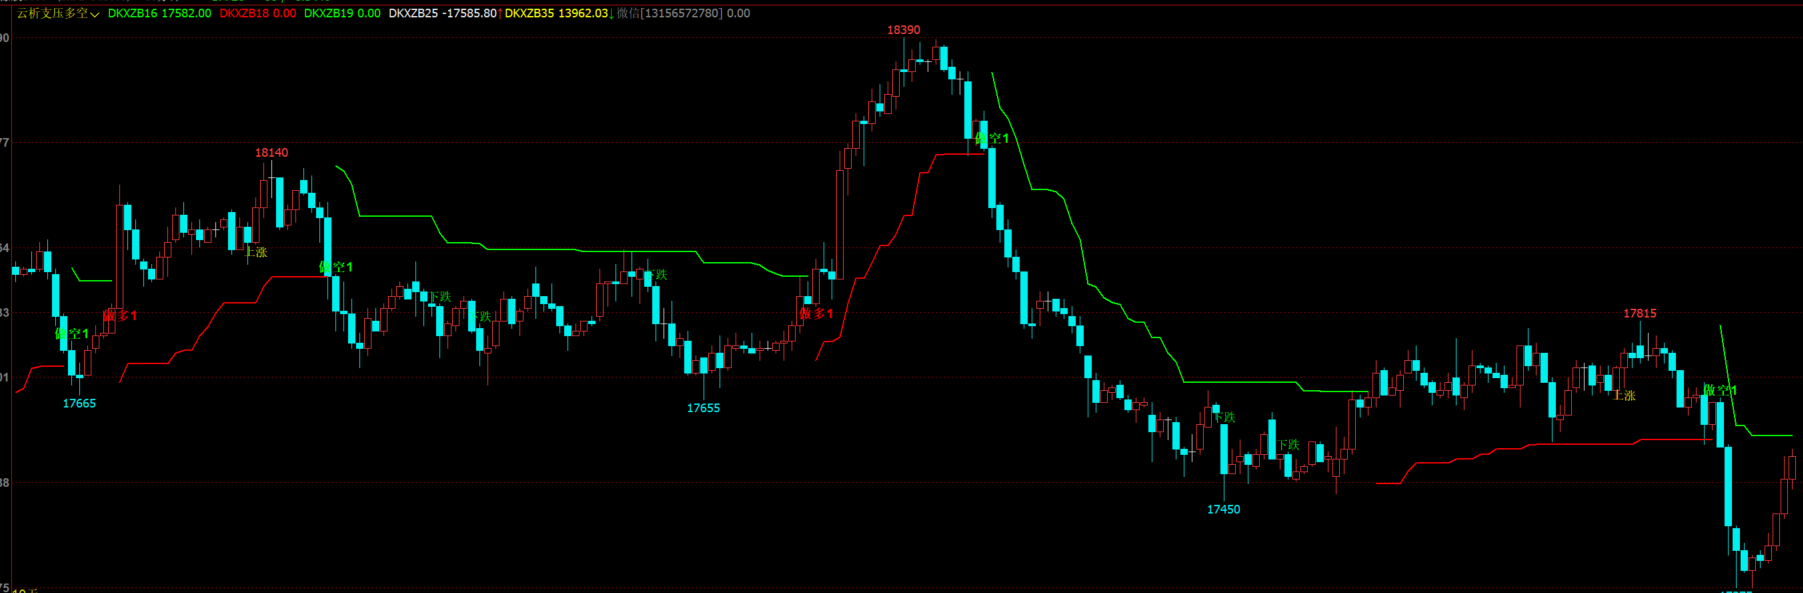Click the 17665 low price label
Viewport: 1803px width, 593px height.
pos(79,404)
